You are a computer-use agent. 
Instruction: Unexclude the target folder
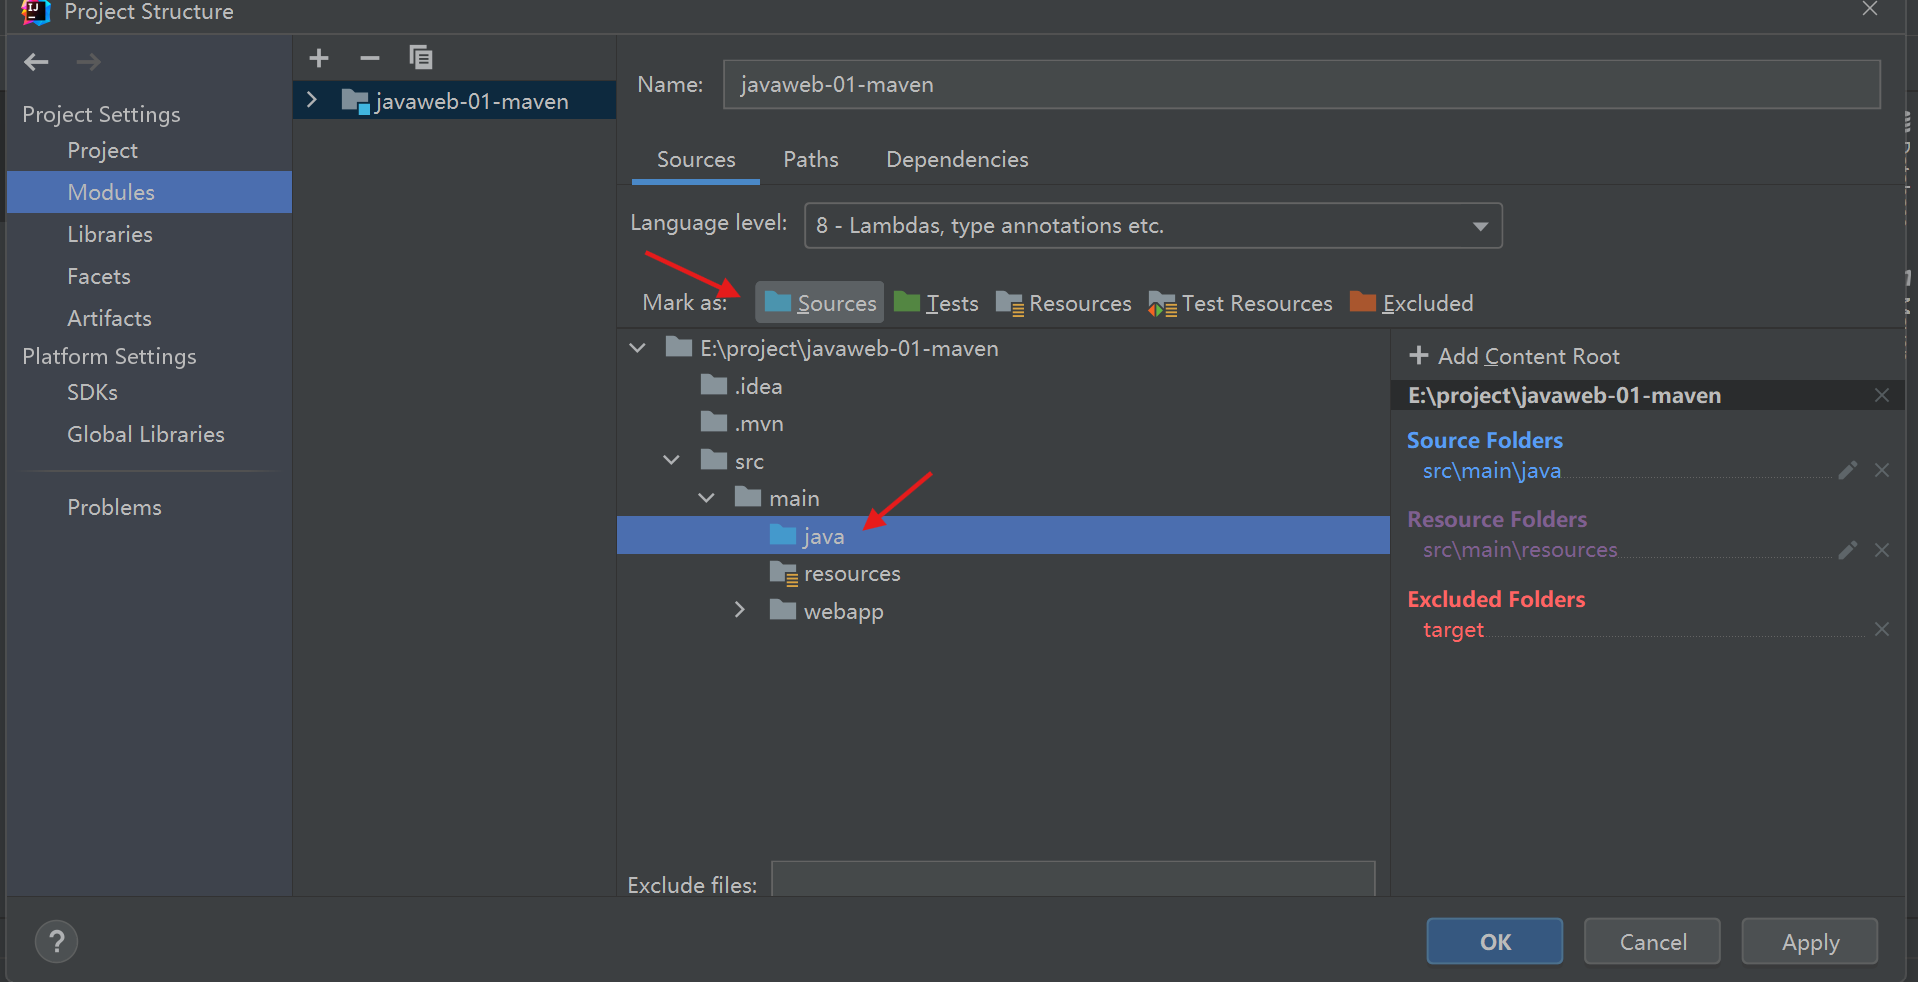coord(1881,629)
